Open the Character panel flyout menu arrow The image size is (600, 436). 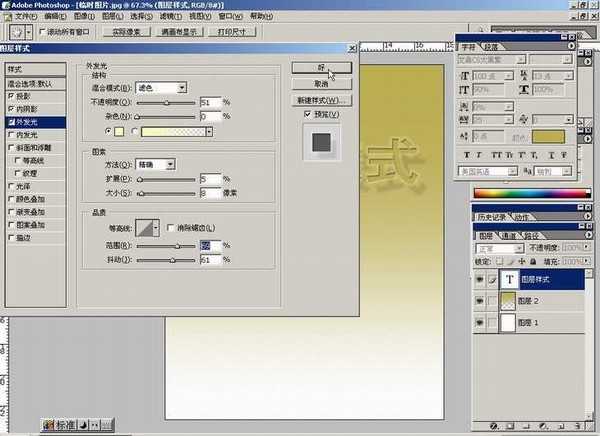pos(571,46)
